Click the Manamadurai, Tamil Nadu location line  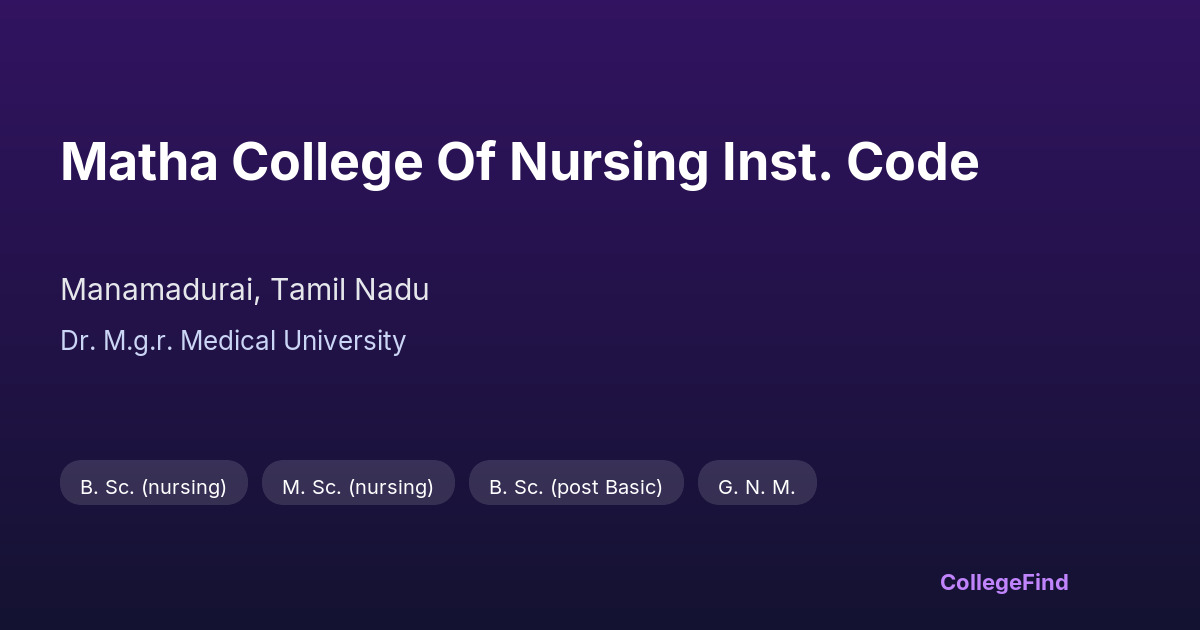pyautogui.click(x=244, y=290)
